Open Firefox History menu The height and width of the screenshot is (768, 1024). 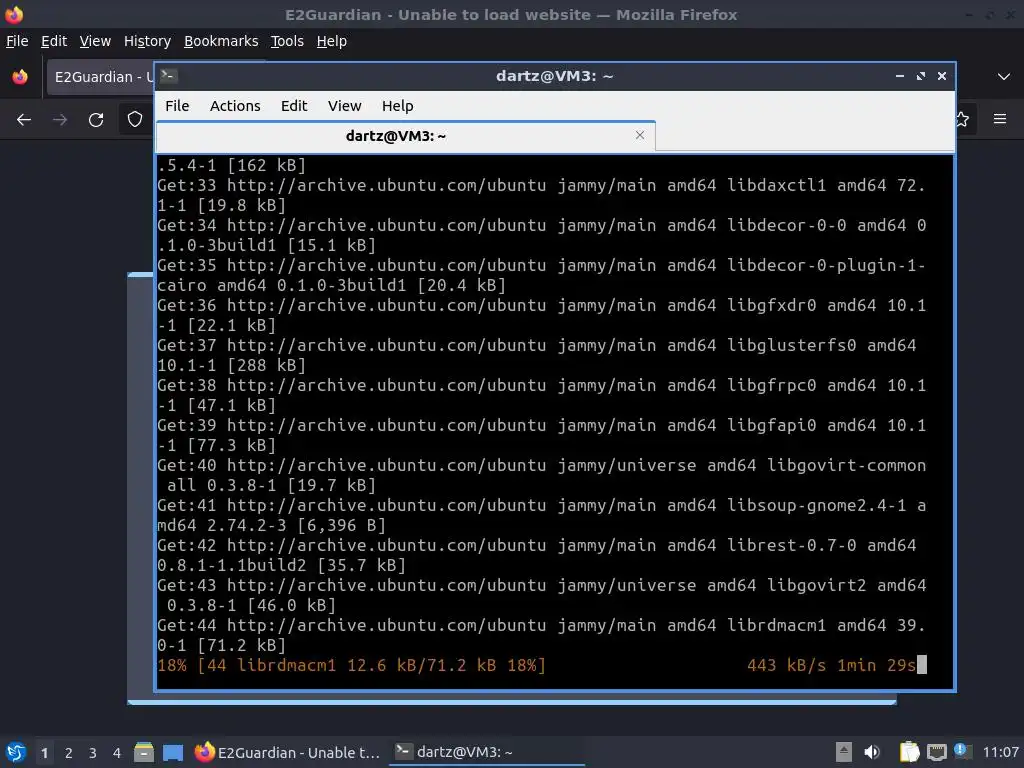147,41
